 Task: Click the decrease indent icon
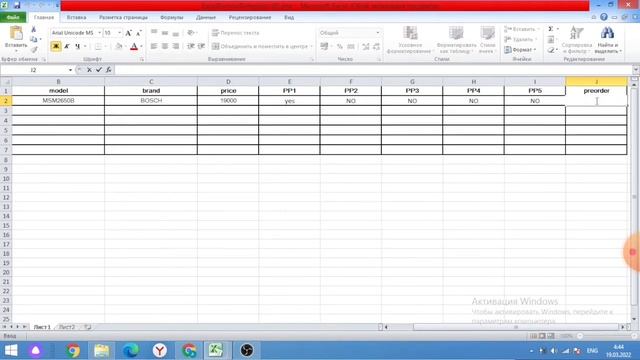(x=191, y=47)
